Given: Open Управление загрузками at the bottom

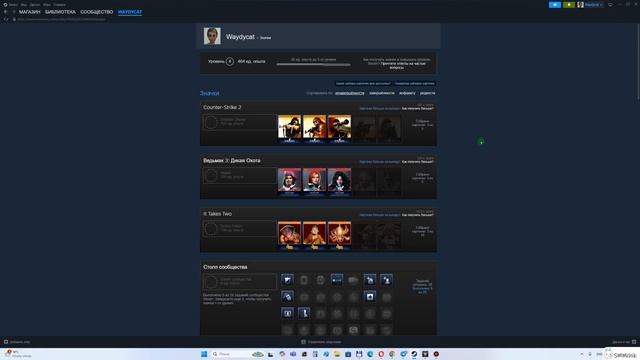Looking at the screenshot, I should (321, 342).
